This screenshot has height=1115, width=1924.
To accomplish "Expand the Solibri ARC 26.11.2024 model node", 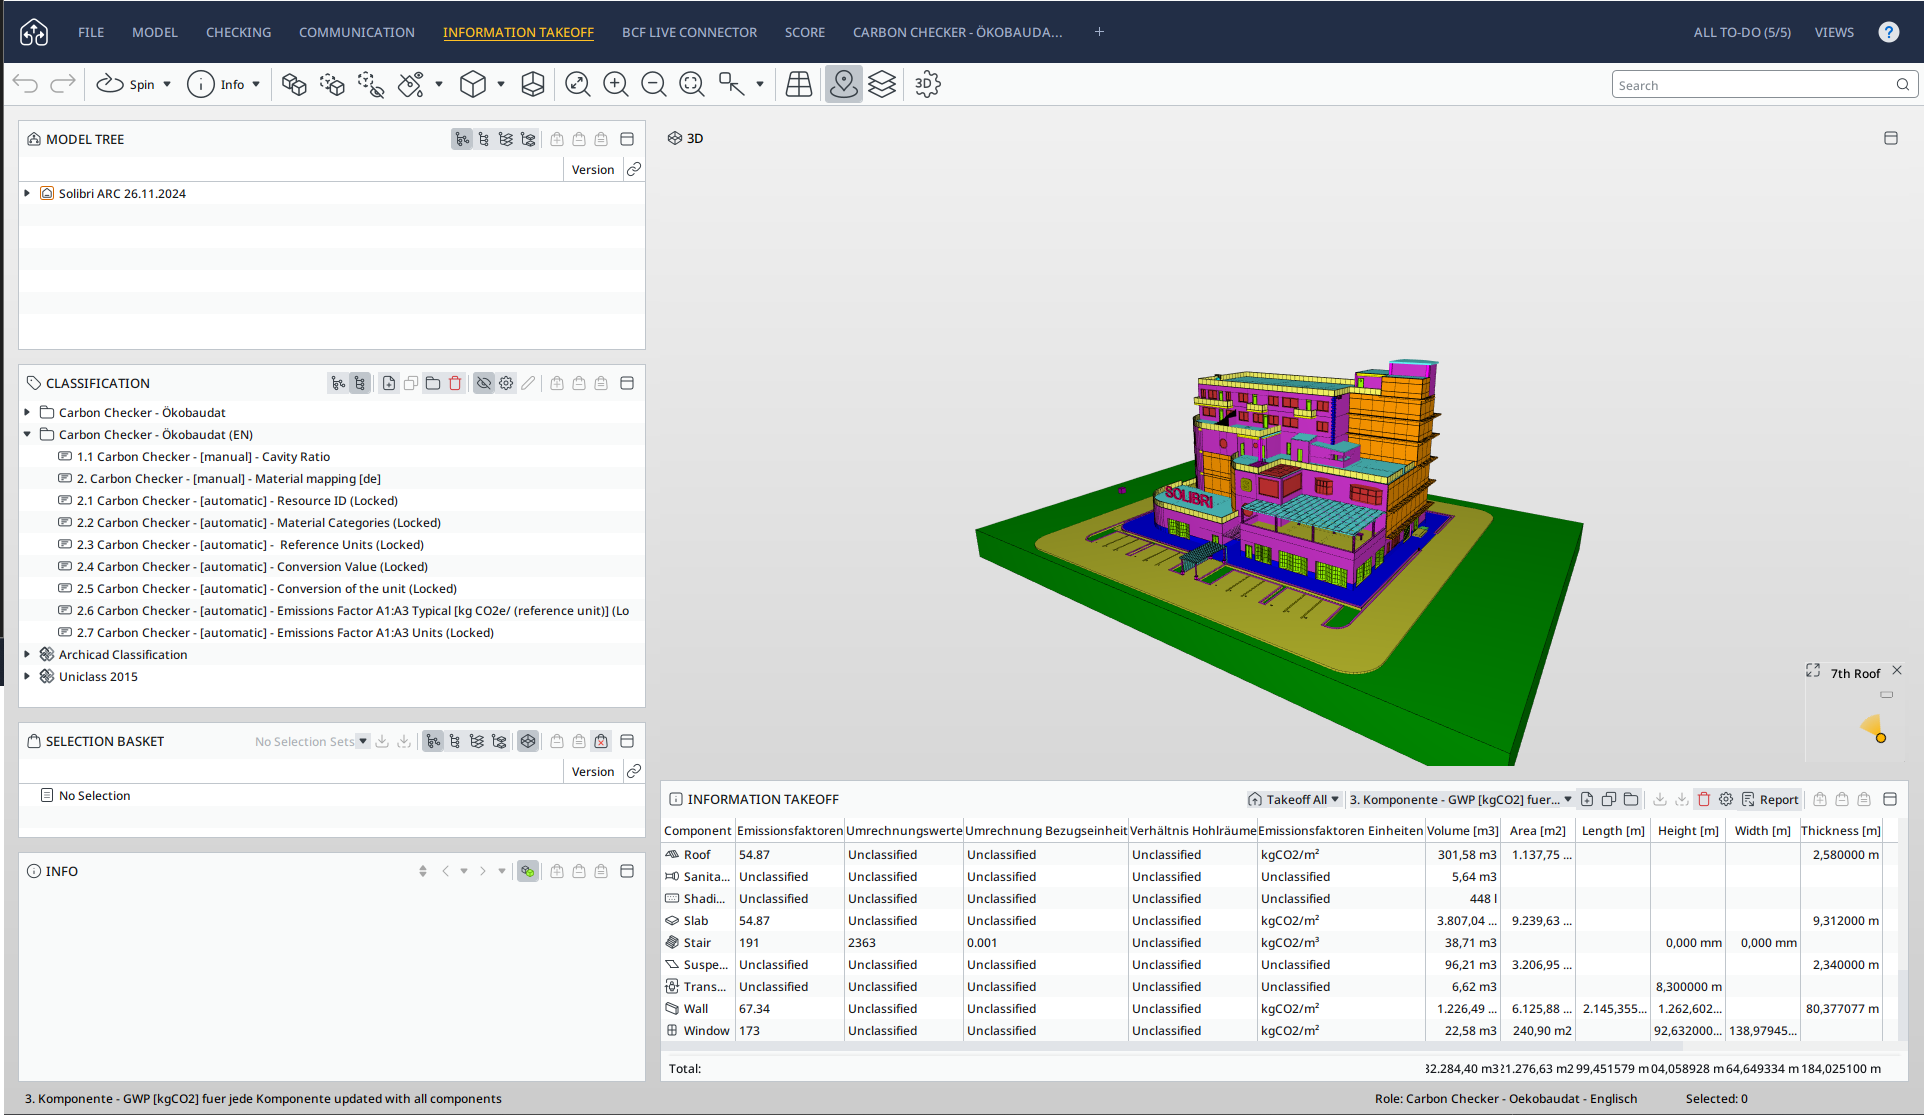I will tap(27, 193).
